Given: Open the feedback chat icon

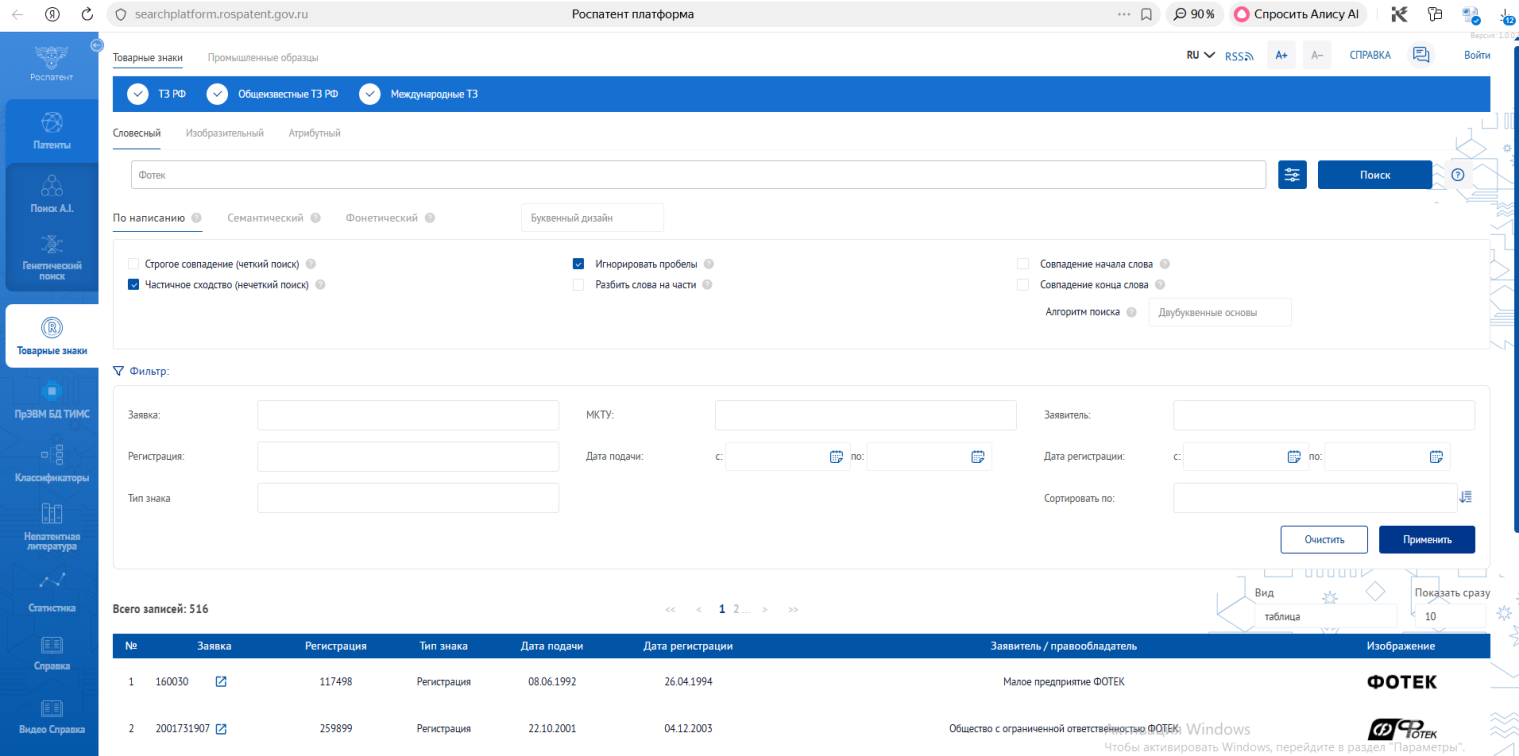Looking at the screenshot, I should [1420, 56].
